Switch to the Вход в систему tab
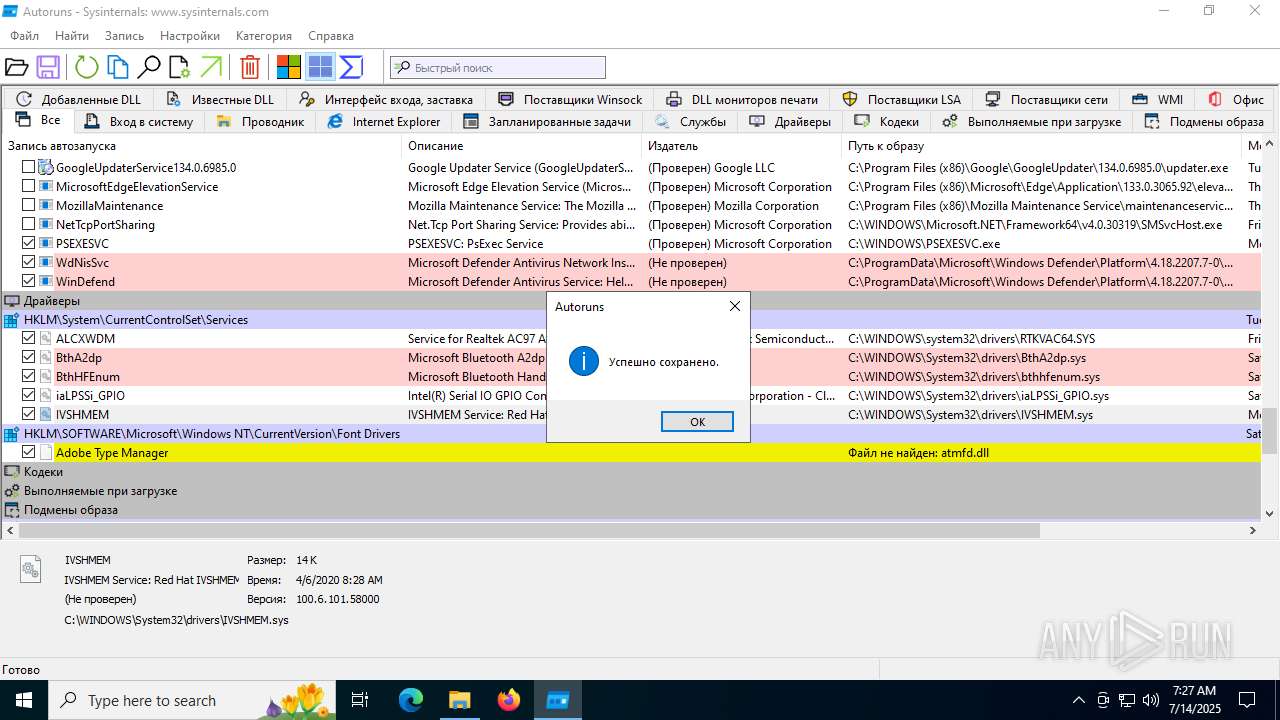 coord(139,122)
